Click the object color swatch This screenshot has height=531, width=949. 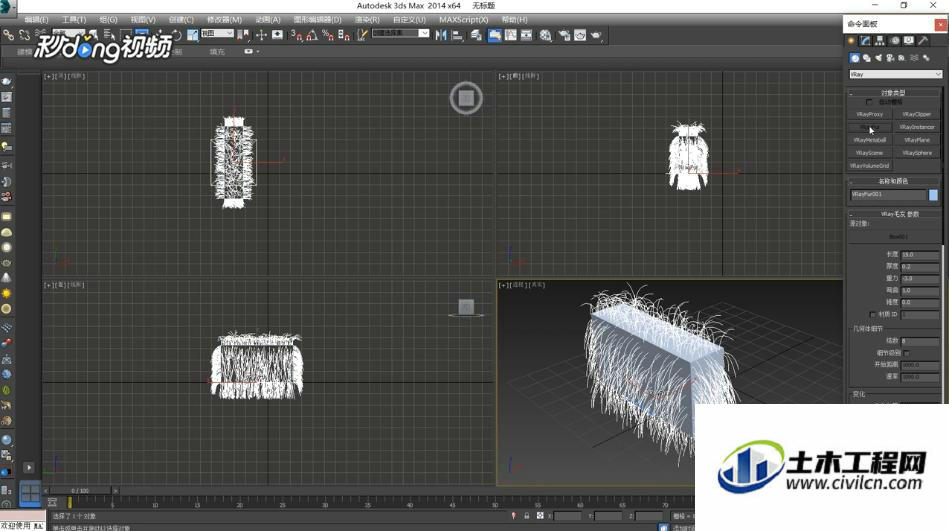tap(933, 194)
